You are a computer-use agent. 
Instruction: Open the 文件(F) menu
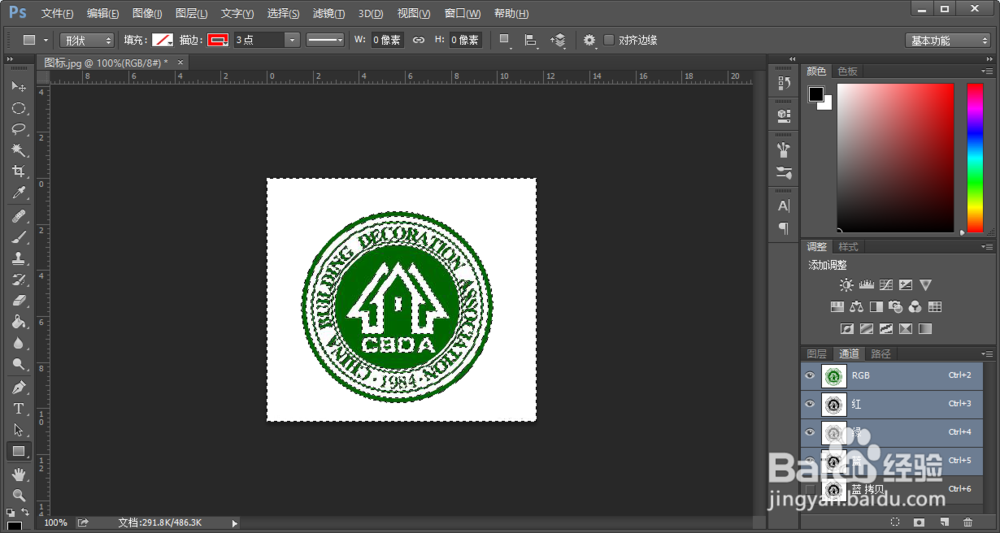57,13
